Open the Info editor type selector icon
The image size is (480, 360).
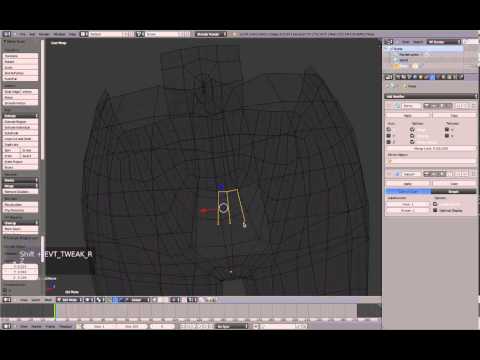[x=7, y=34]
